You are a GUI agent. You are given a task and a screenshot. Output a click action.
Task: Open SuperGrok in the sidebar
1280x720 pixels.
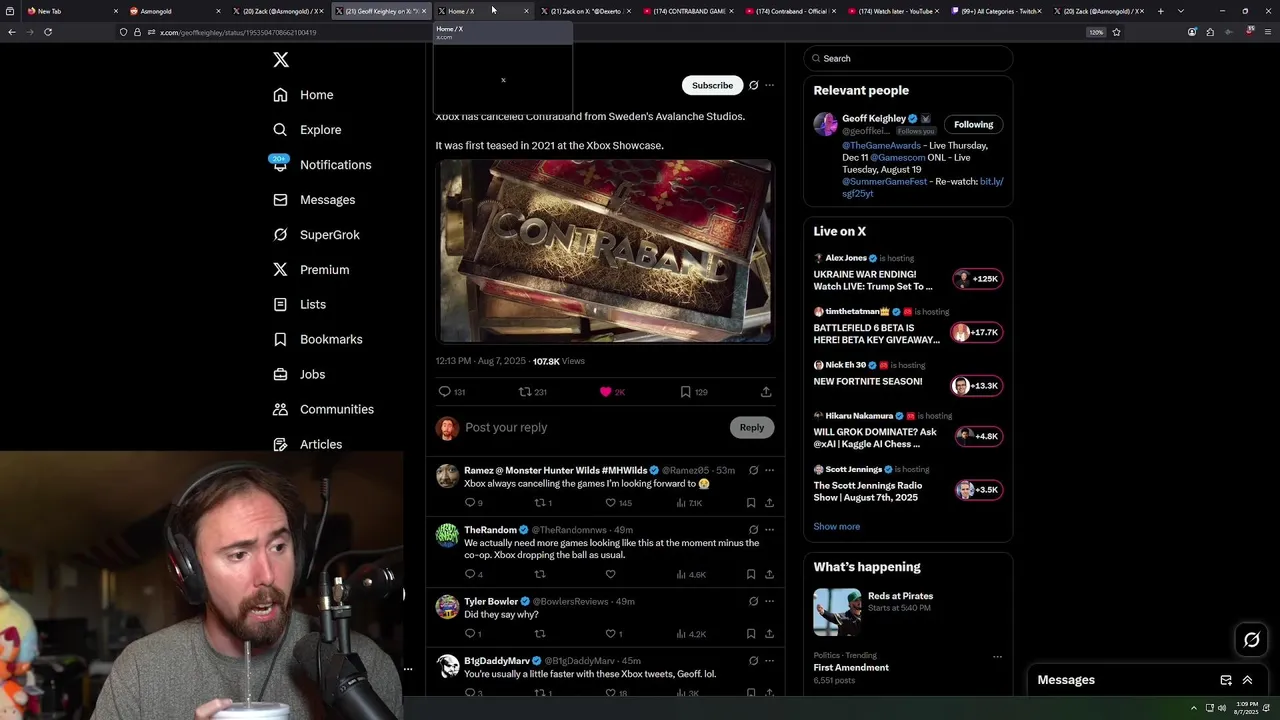(x=316, y=235)
